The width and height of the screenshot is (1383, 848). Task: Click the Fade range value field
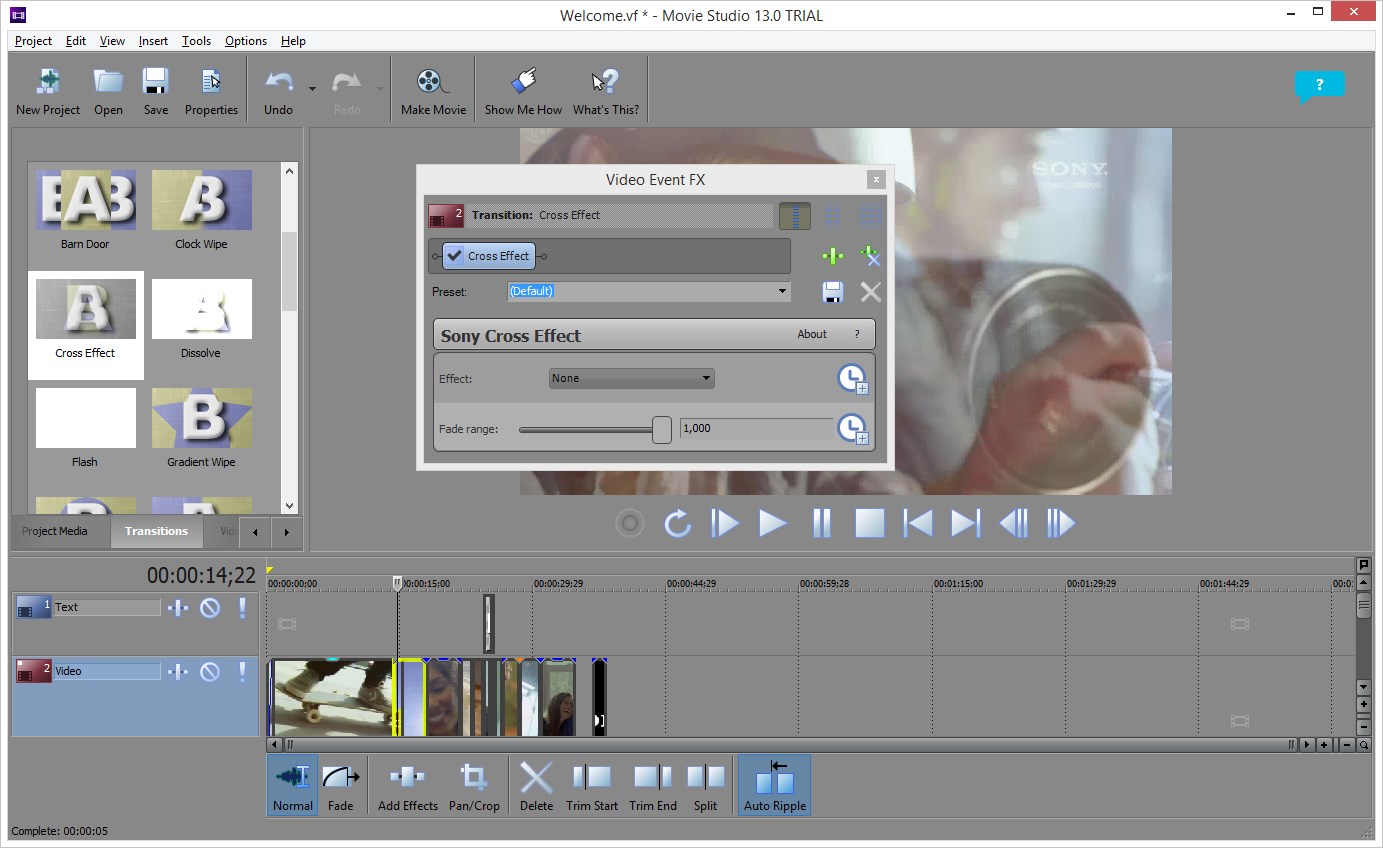pyautogui.click(x=756, y=428)
